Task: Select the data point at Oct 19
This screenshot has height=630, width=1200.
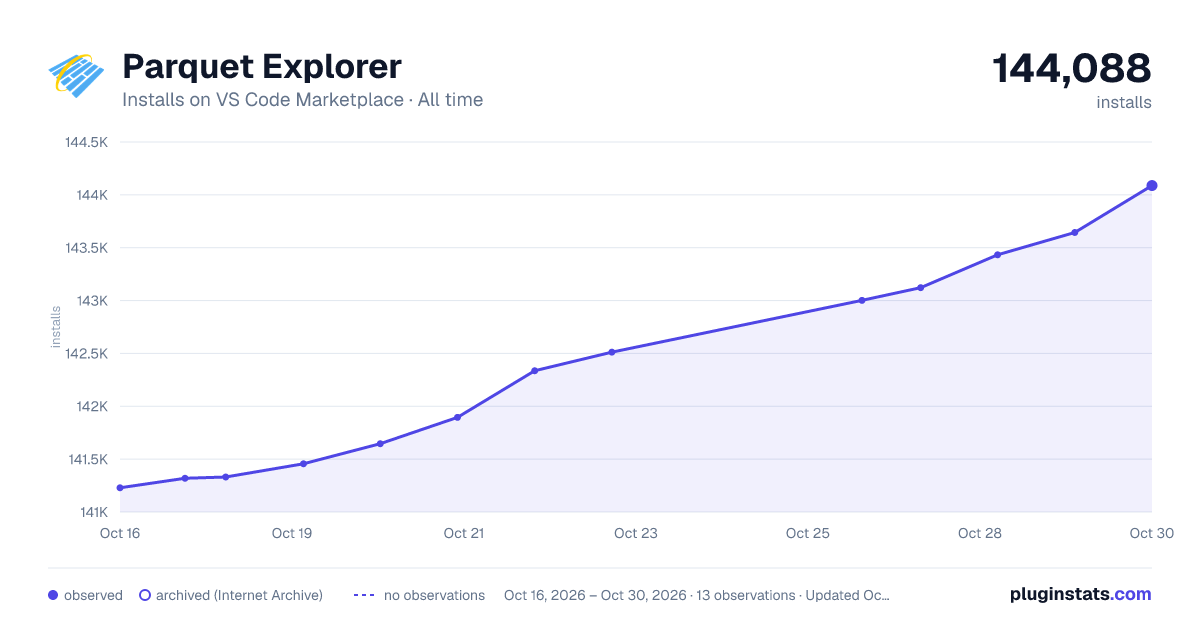Action: point(303,464)
